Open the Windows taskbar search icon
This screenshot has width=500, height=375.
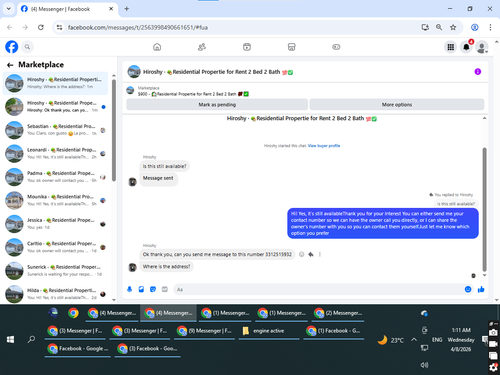31,340
